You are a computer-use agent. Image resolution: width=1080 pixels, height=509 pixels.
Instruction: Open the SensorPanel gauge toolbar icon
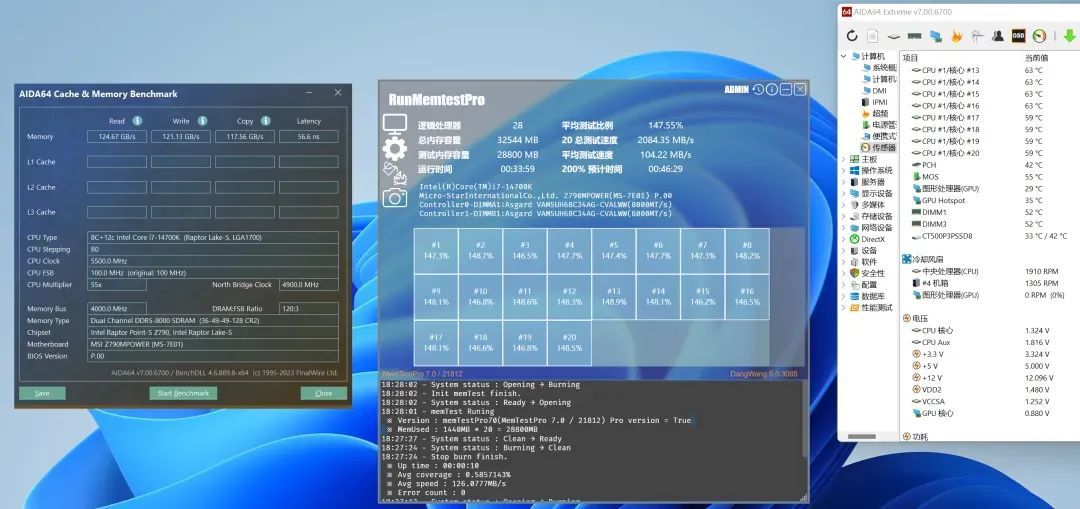click(1039, 36)
